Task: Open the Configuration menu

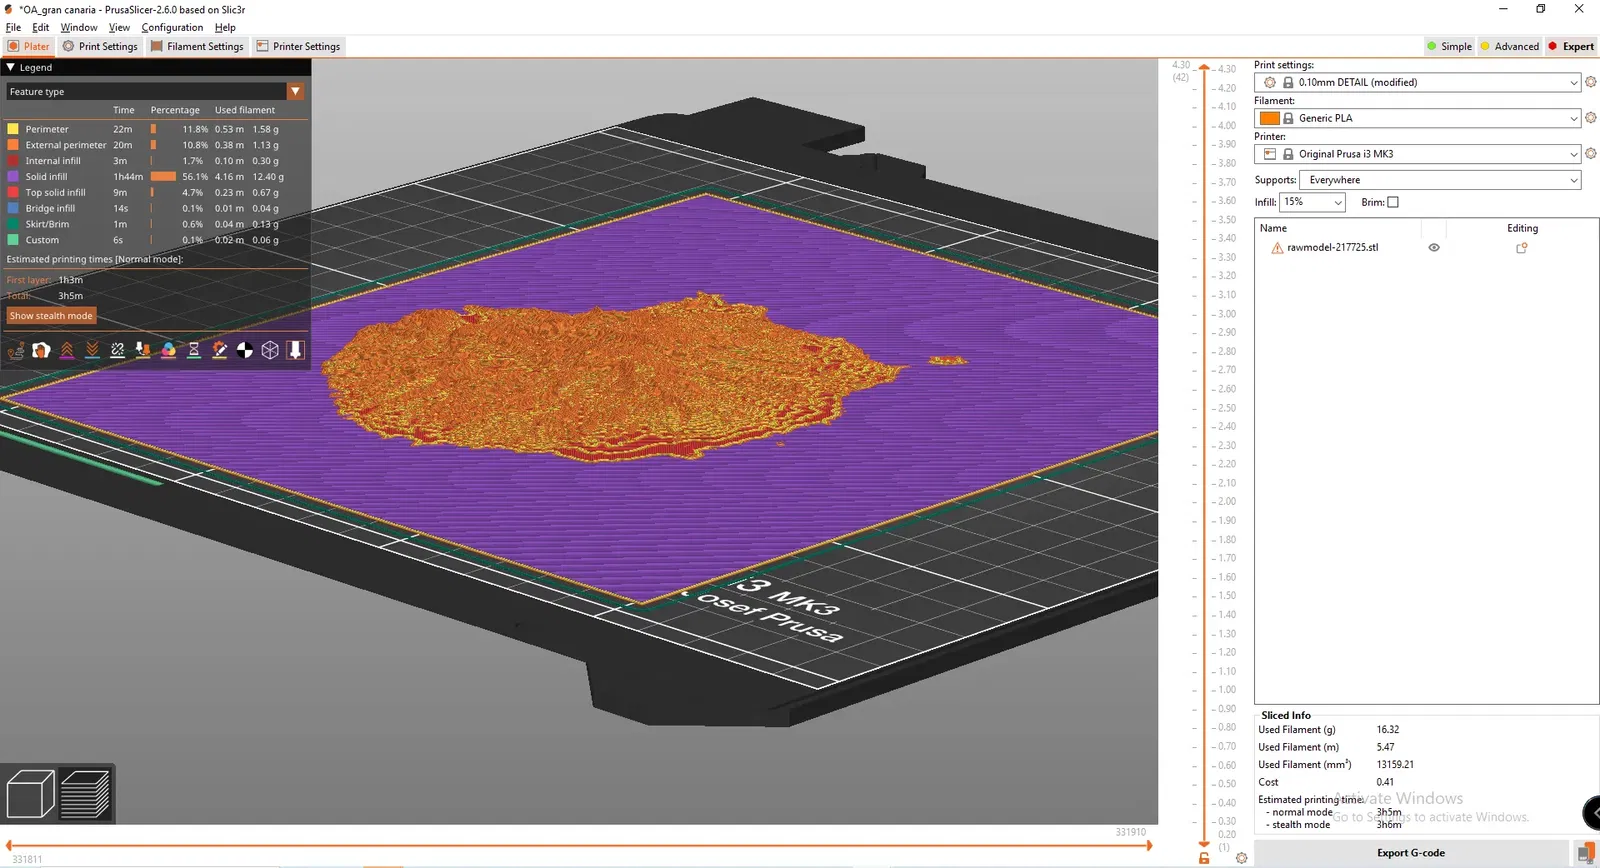Action: pyautogui.click(x=172, y=27)
